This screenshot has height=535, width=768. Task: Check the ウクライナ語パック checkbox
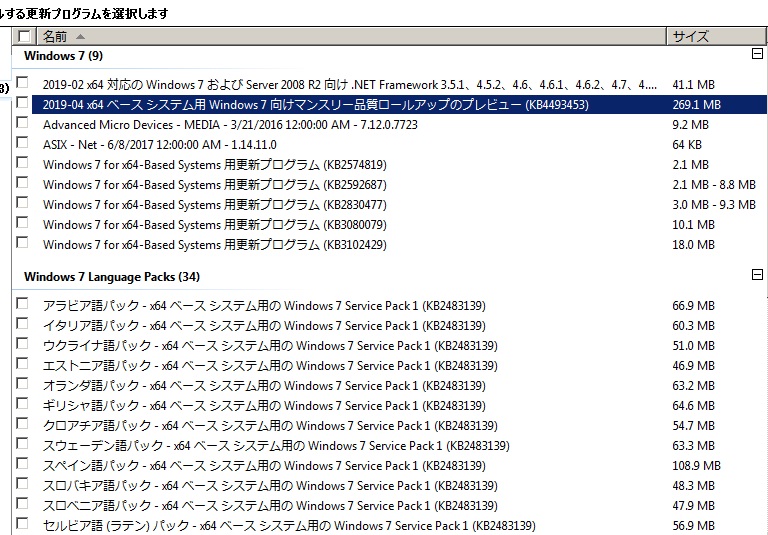pos(23,343)
